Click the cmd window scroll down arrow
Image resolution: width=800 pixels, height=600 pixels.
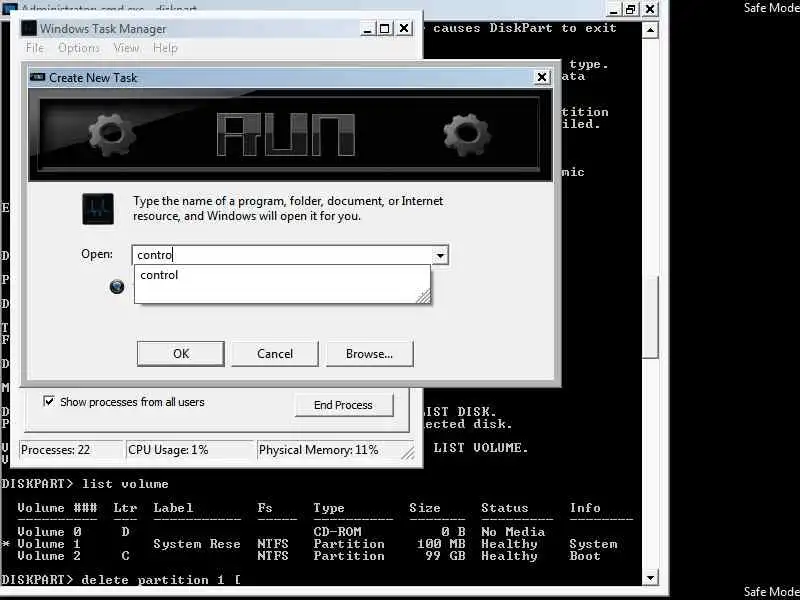[x=650, y=578]
